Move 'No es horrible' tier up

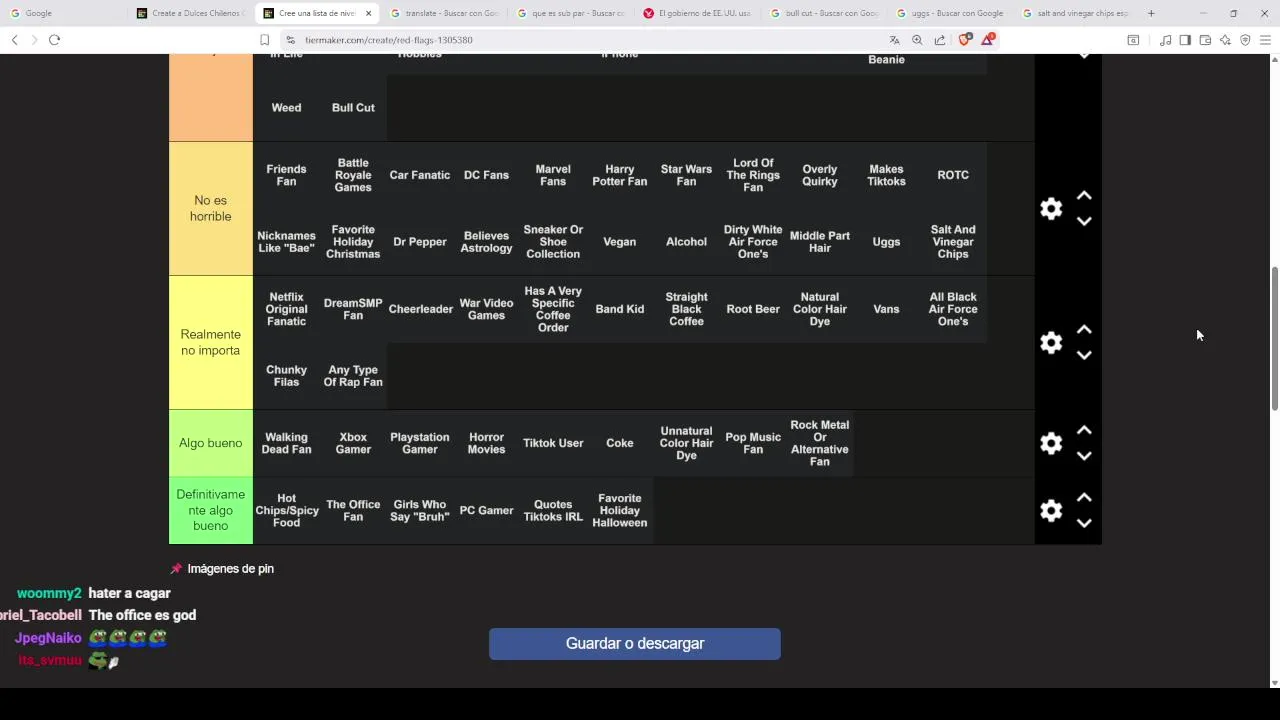1084,196
